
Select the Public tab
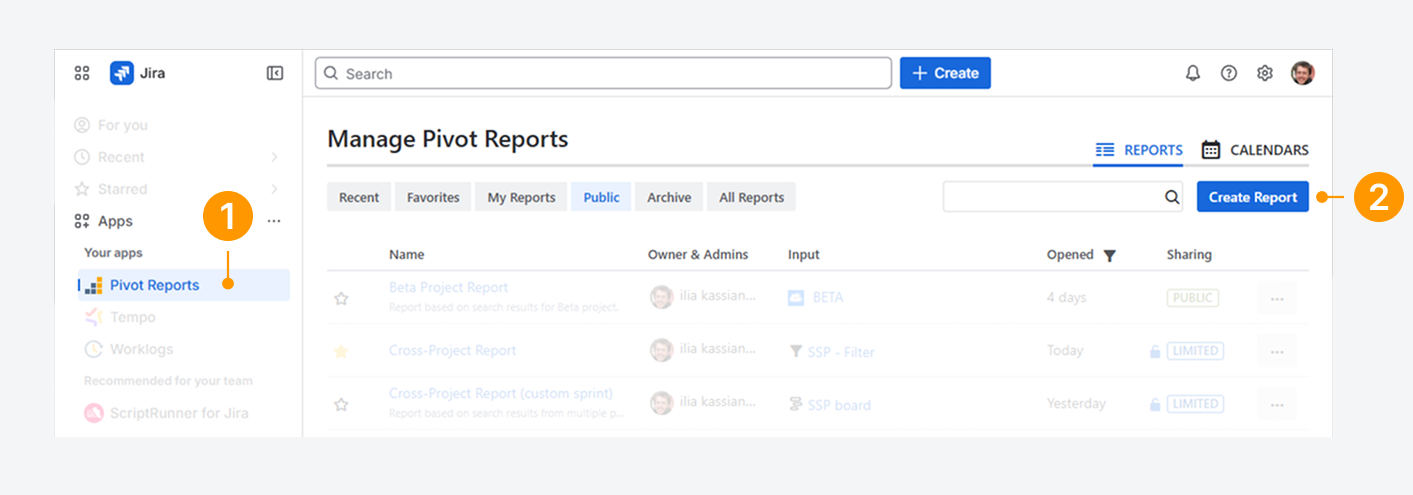click(x=601, y=197)
